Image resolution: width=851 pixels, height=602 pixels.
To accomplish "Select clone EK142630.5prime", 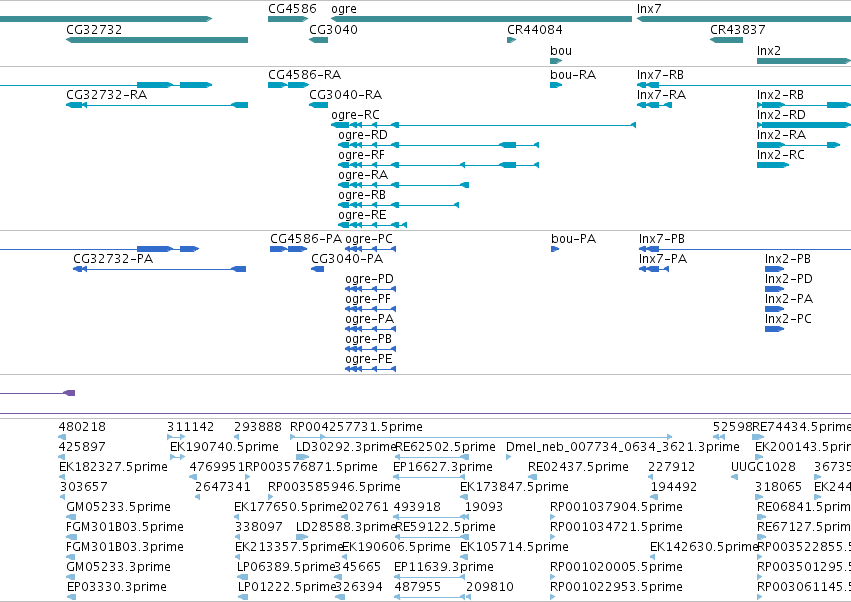I will [x=704, y=548].
